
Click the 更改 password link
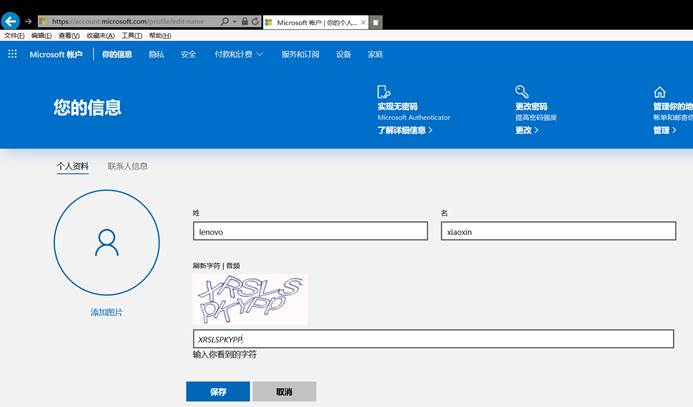[x=527, y=130]
